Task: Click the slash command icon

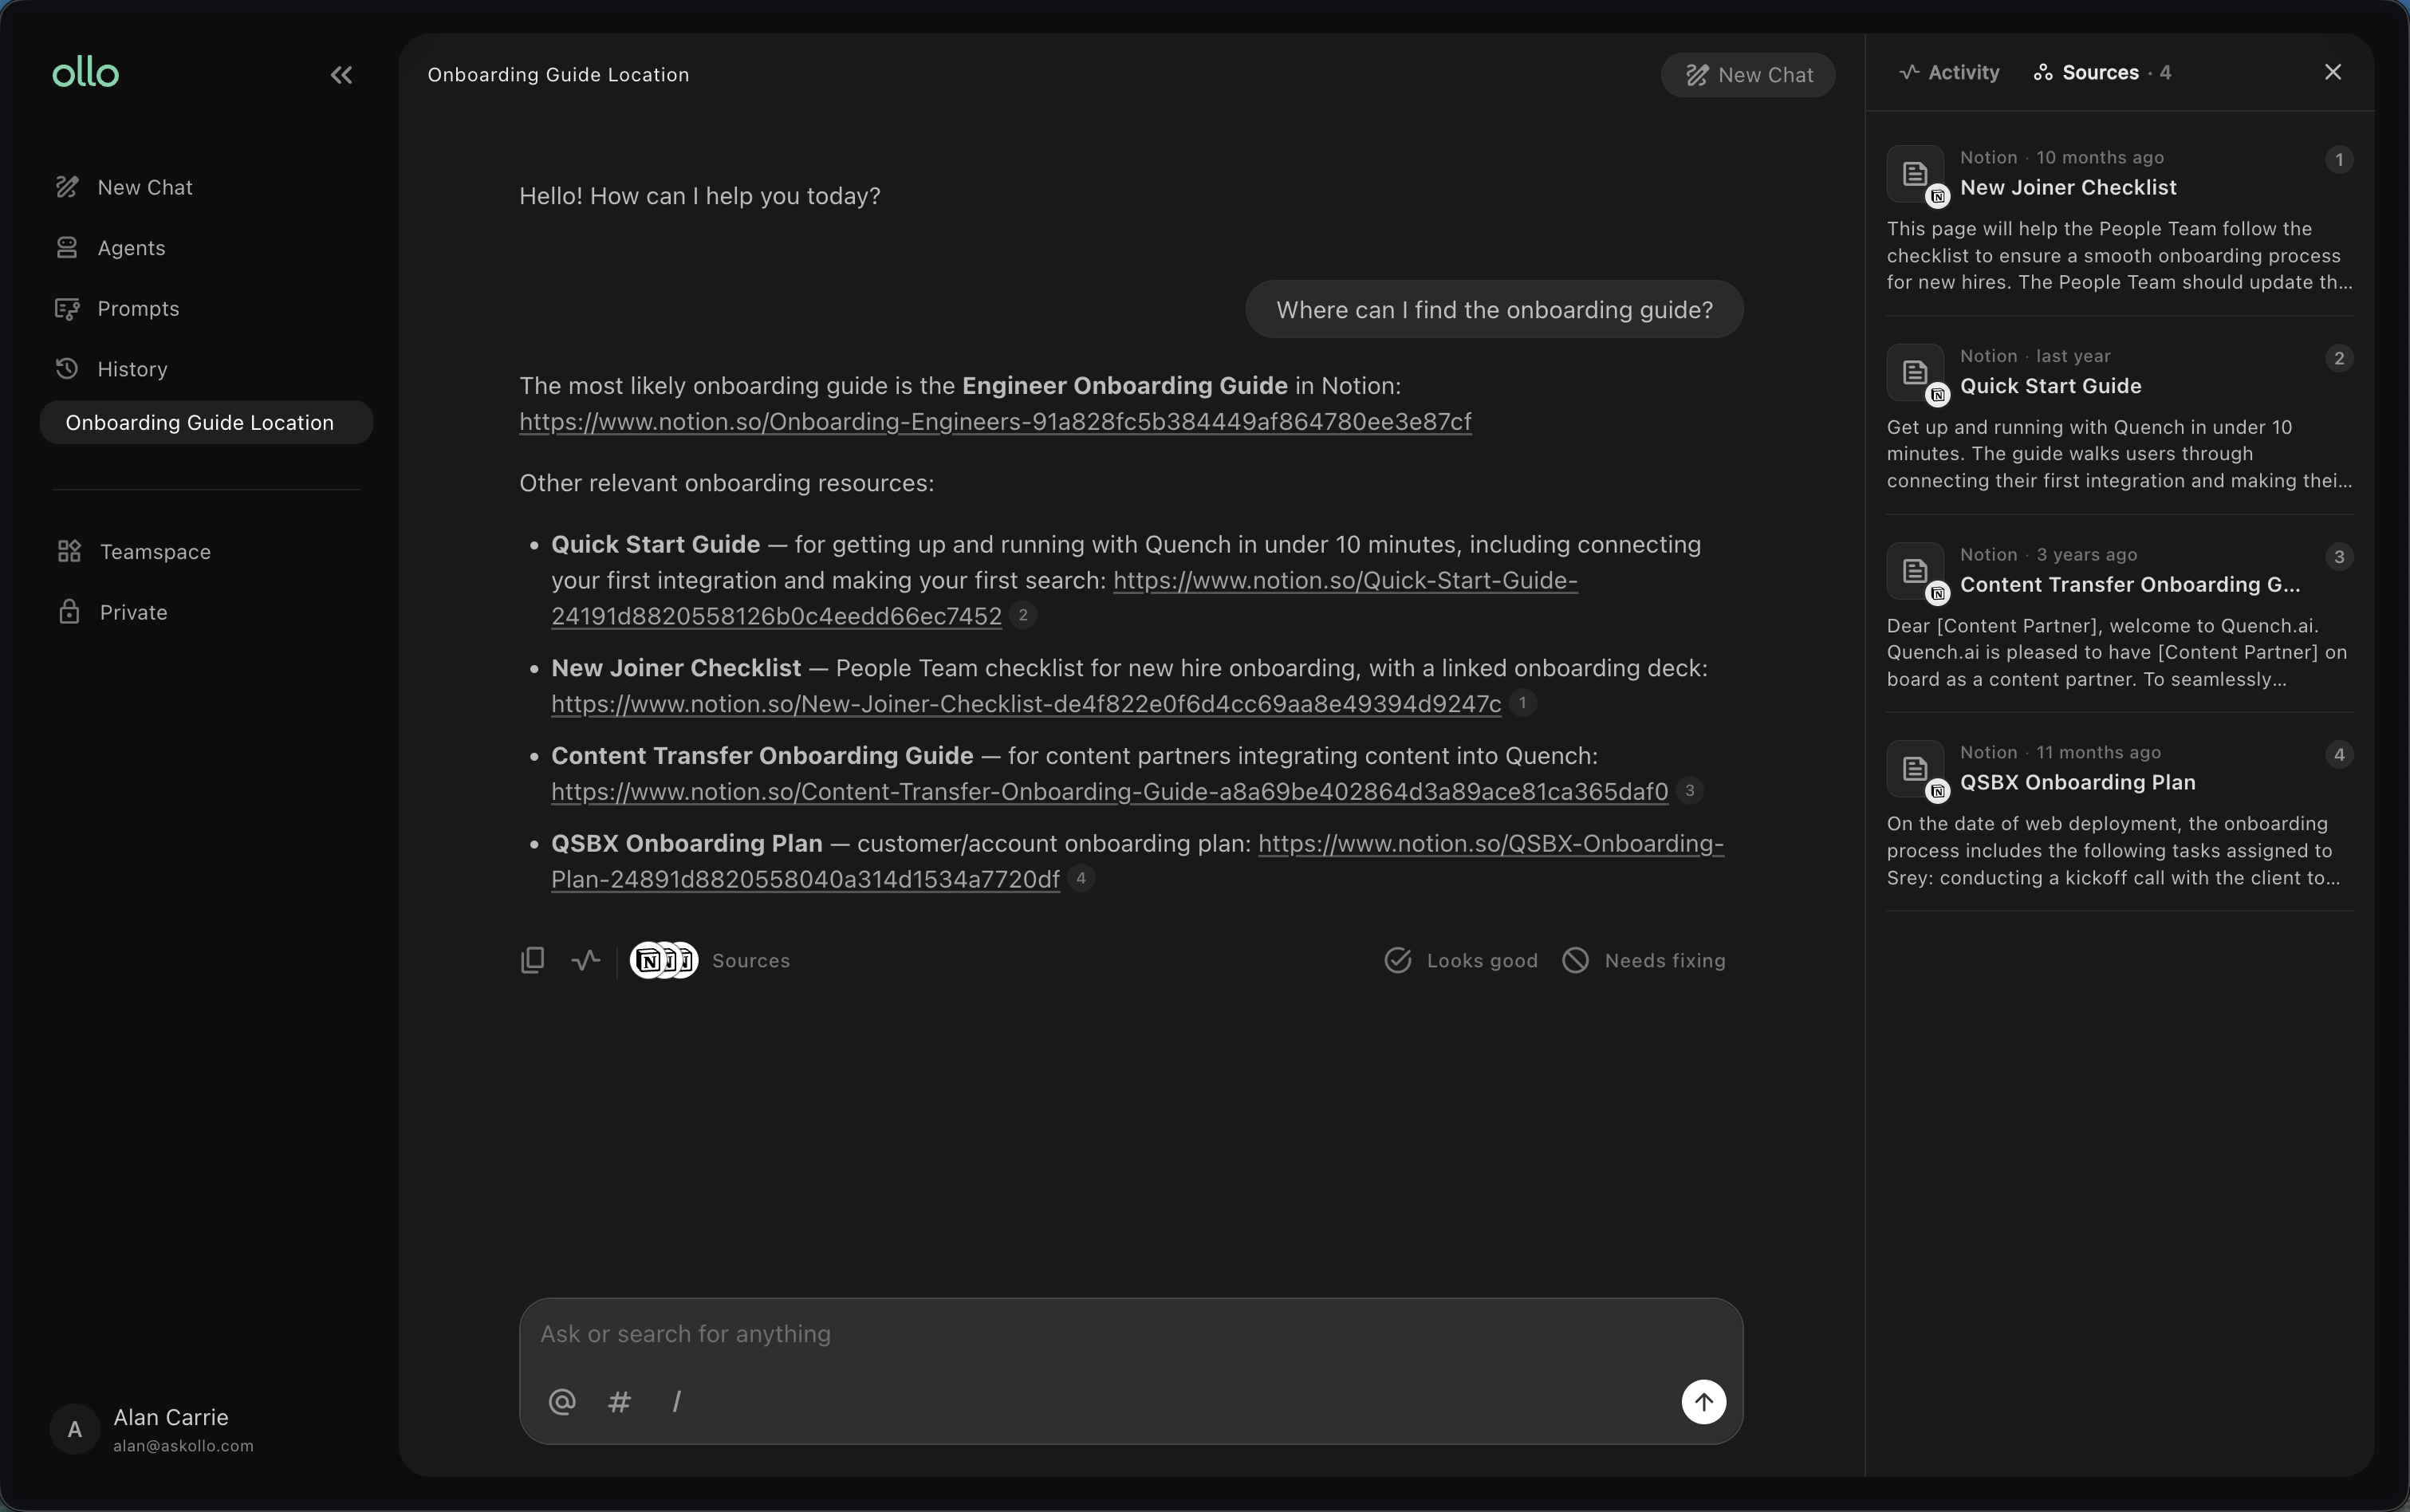Action: tap(677, 1402)
